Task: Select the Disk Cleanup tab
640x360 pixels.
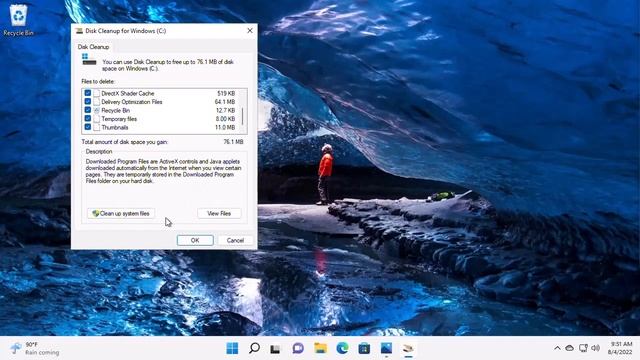Action: [x=93, y=47]
